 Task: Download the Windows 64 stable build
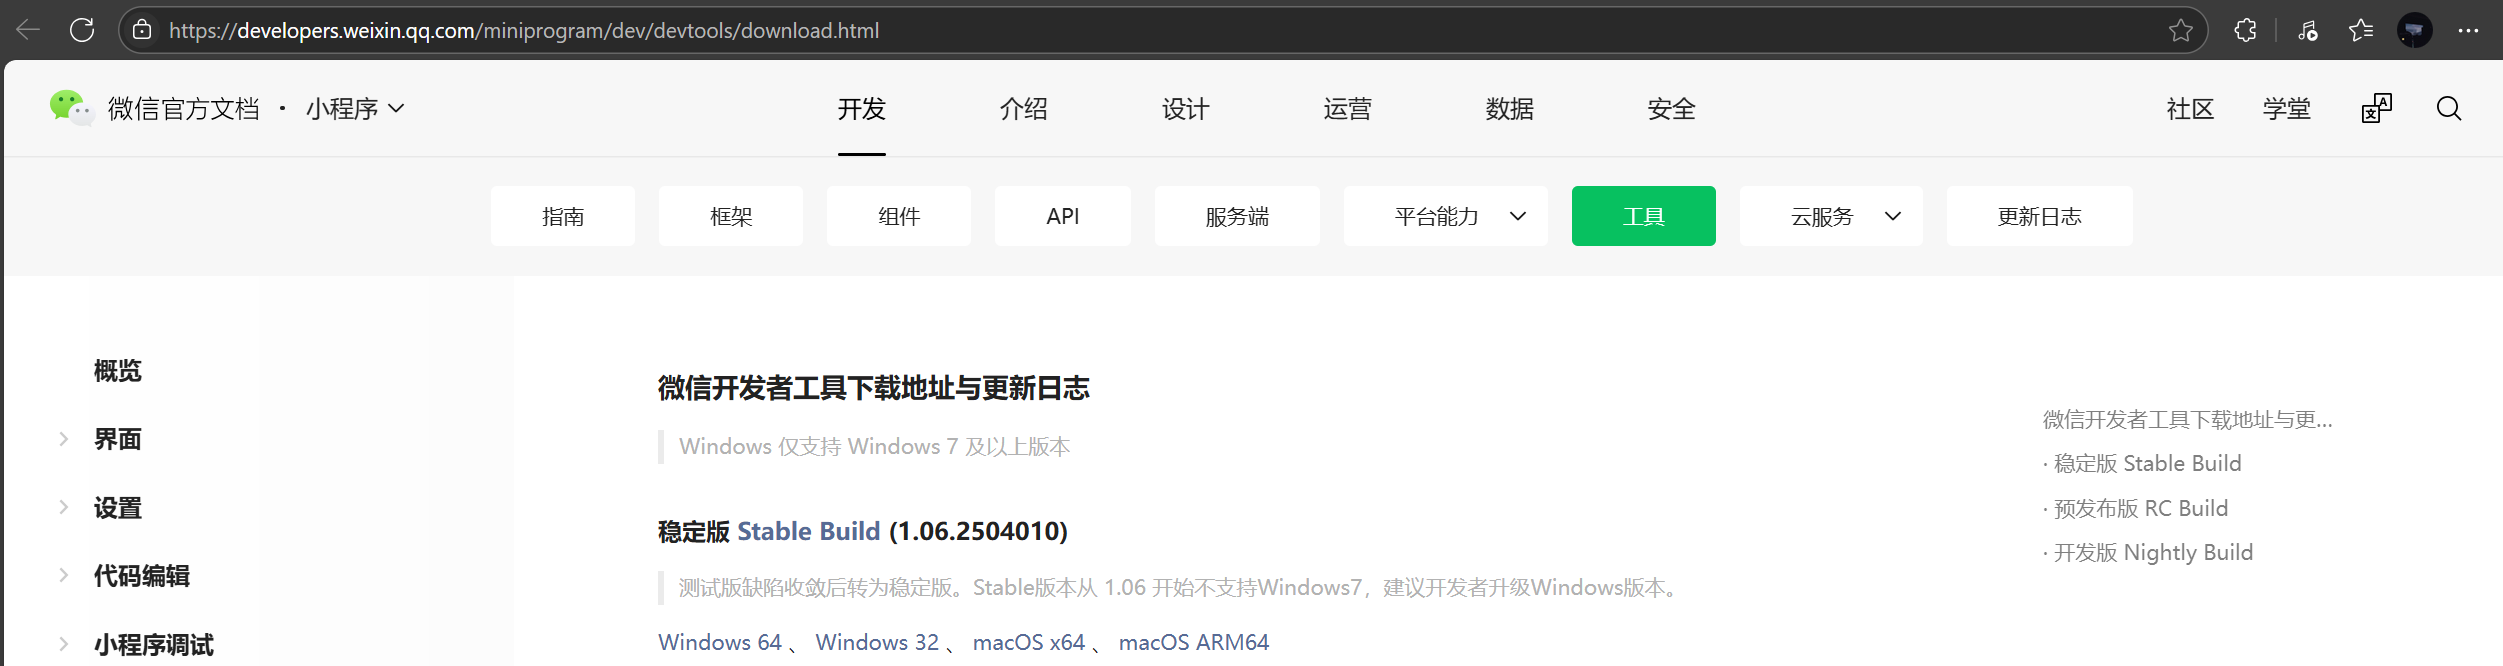pyautogui.click(x=719, y=642)
